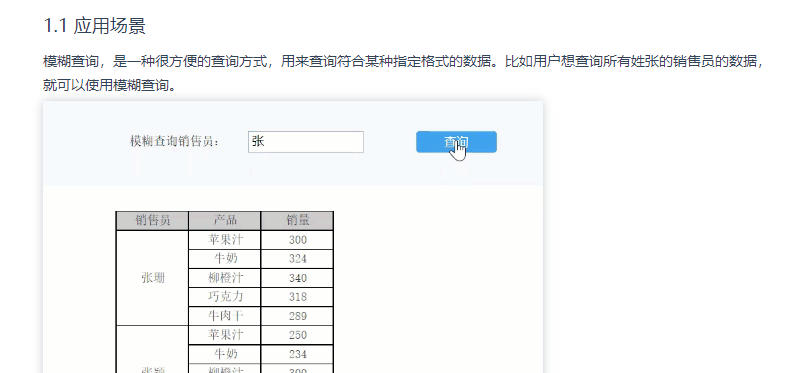Click 苹果汁 in the 250 row

pos(225,334)
